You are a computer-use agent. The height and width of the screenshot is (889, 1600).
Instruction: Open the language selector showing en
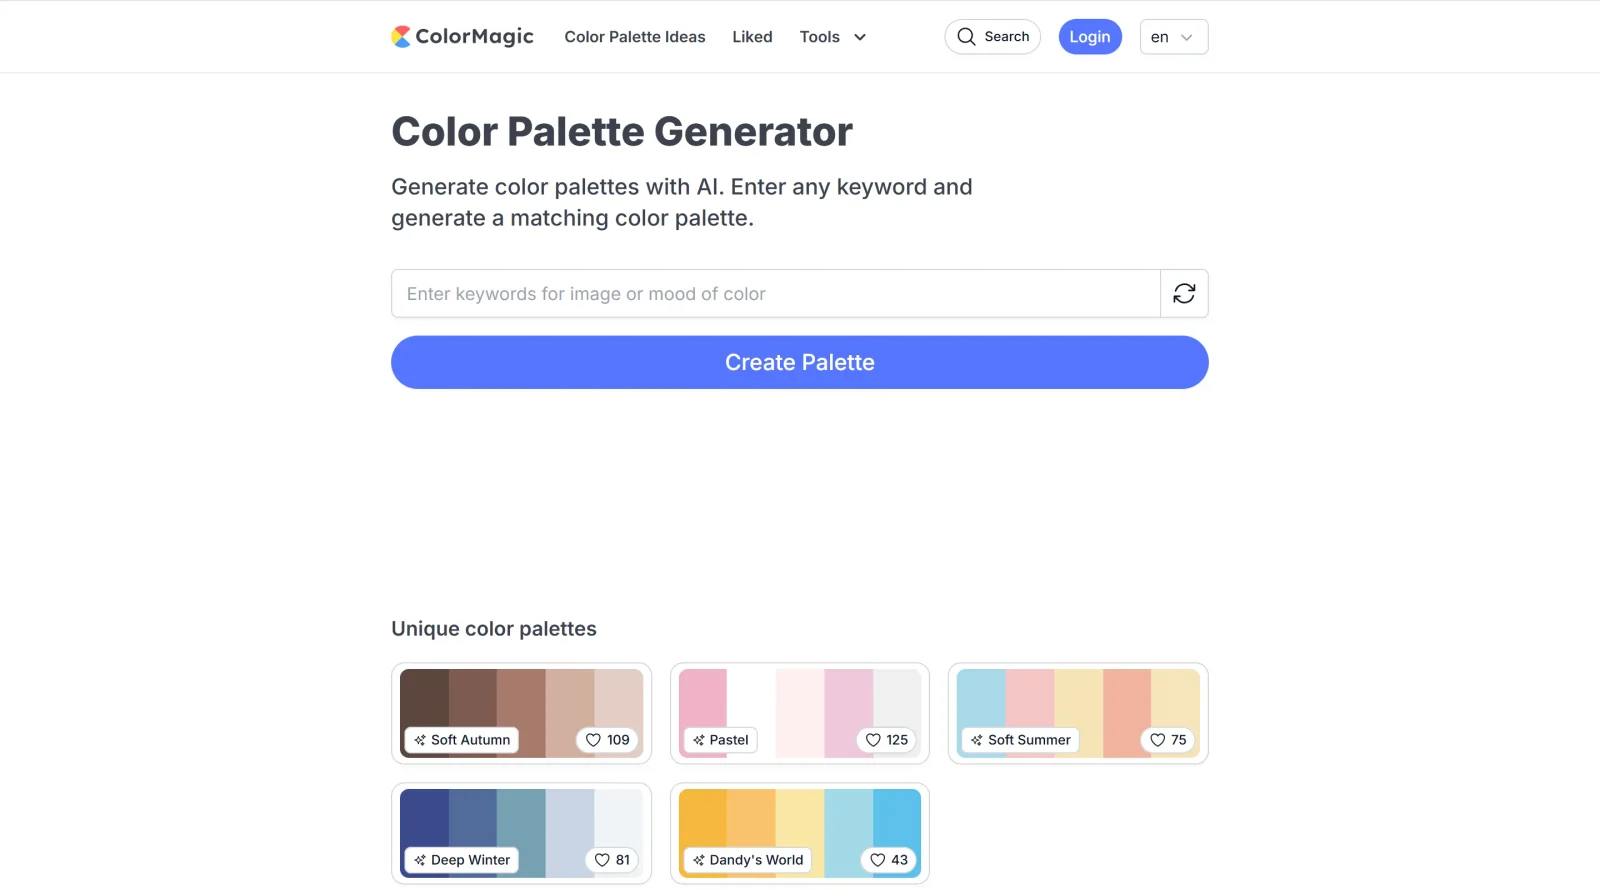(x=1172, y=36)
